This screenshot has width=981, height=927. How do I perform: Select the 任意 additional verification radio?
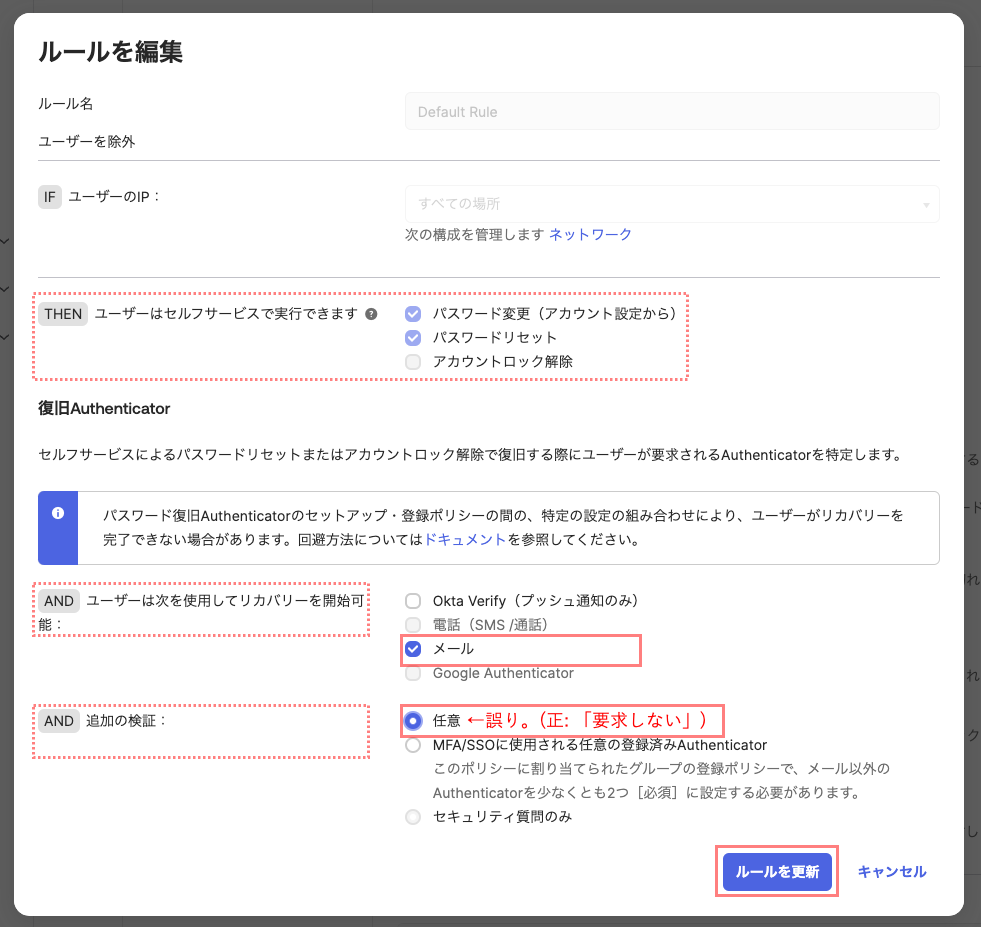click(413, 721)
